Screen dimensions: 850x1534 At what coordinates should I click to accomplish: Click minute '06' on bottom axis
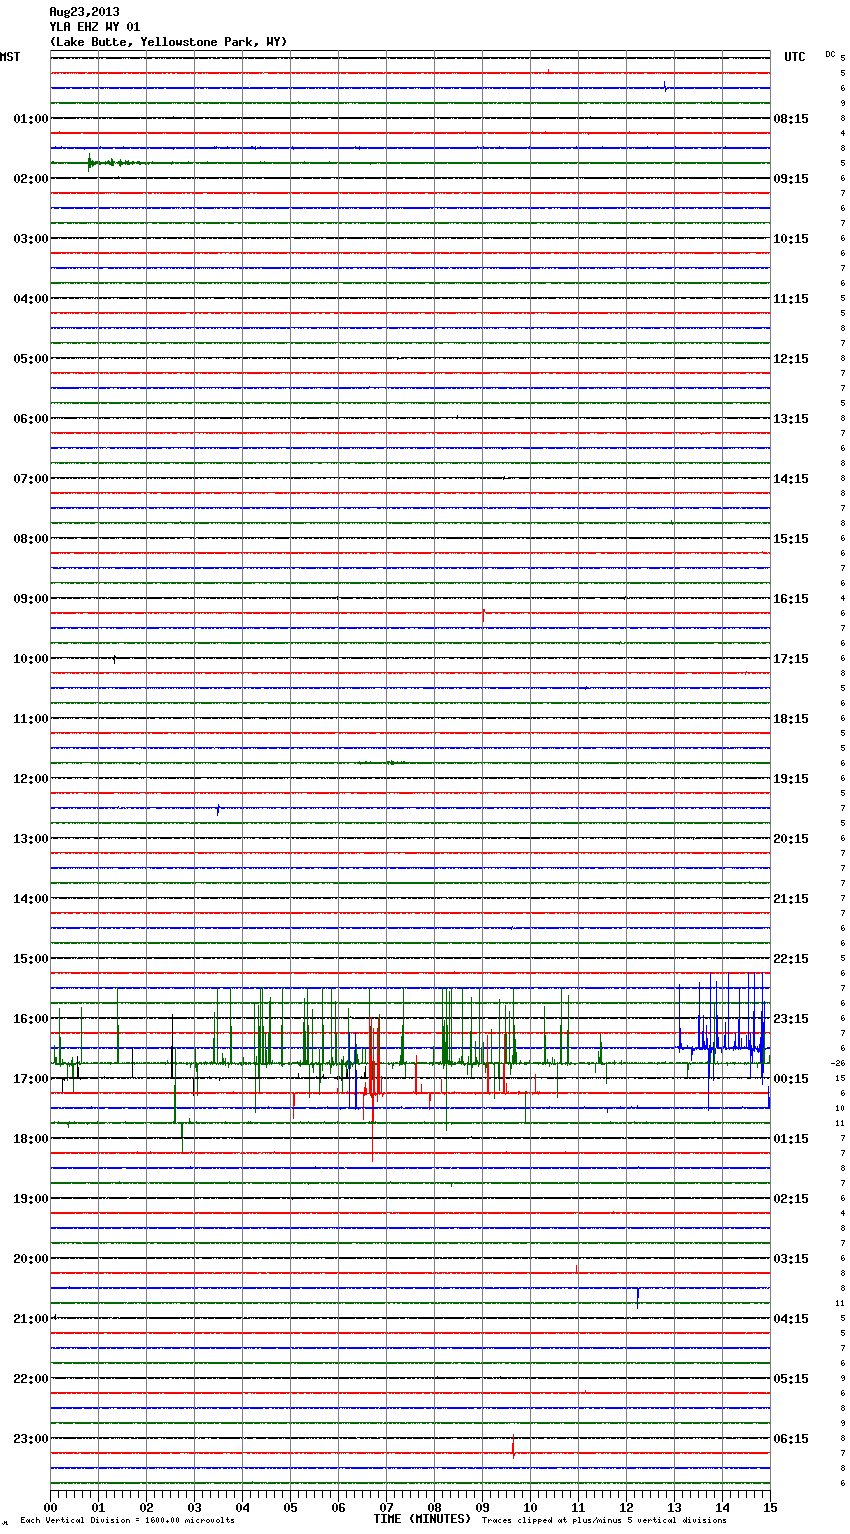coord(338,1507)
